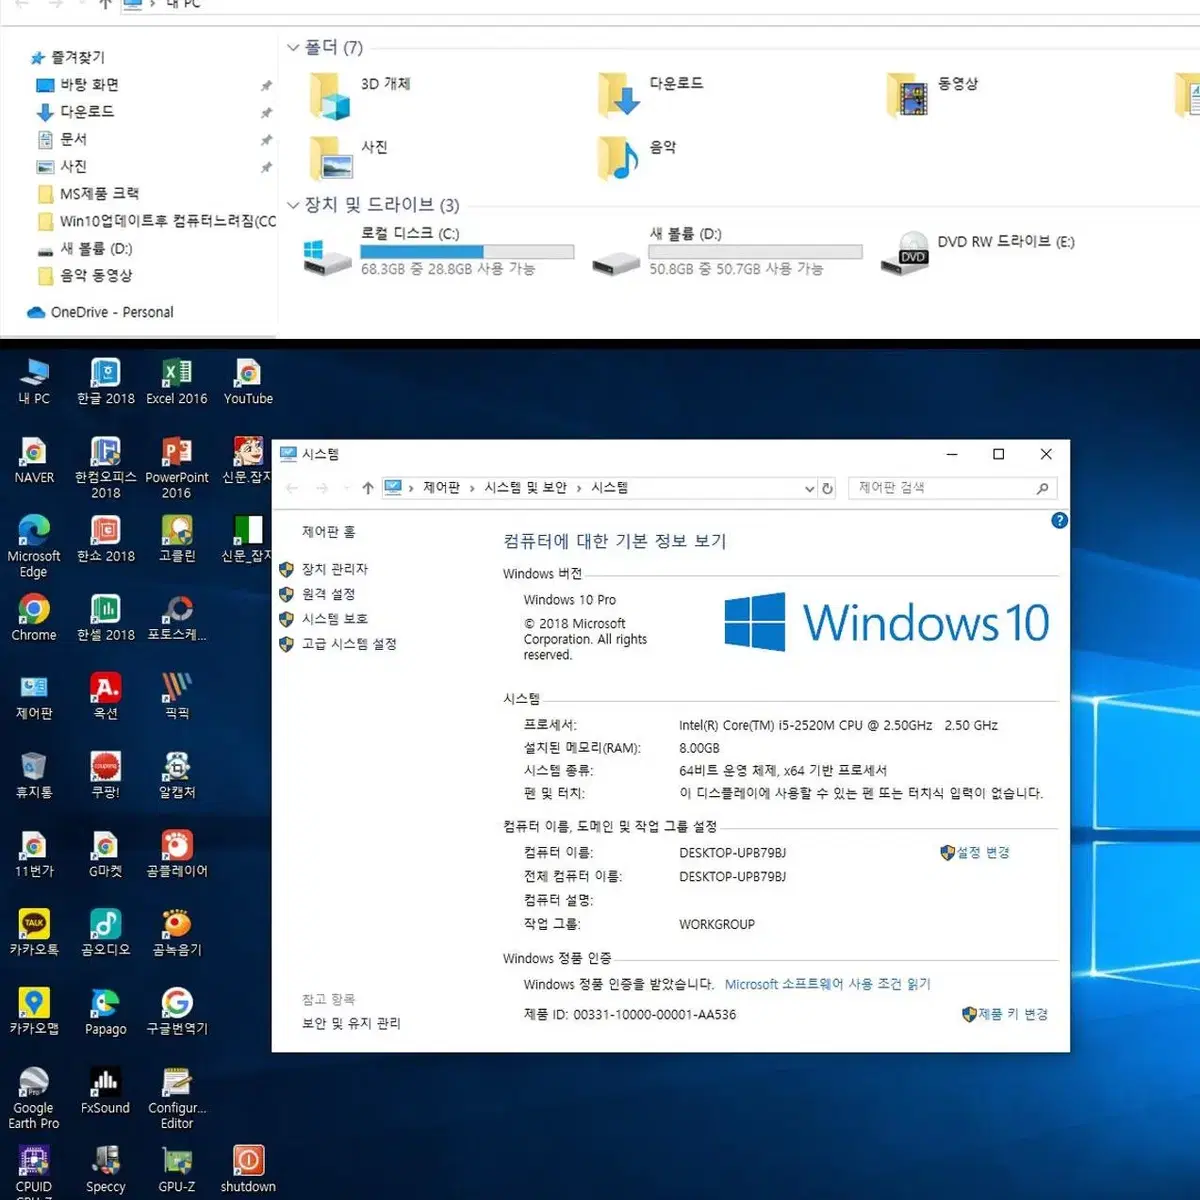Click the refresh button in 시스템 address bar
Image resolution: width=1200 pixels, height=1200 pixels.
point(827,488)
